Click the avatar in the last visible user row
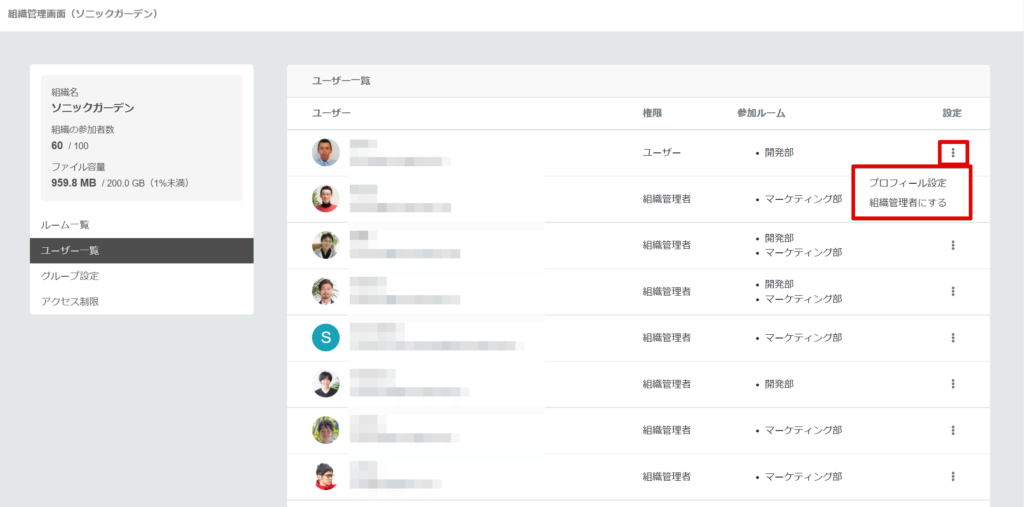Screen dimensions: 1024x507 [x=326, y=476]
